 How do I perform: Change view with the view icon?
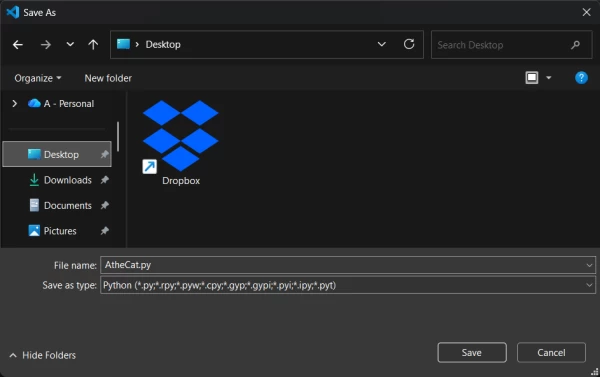pyautogui.click(x=532, y=78)
